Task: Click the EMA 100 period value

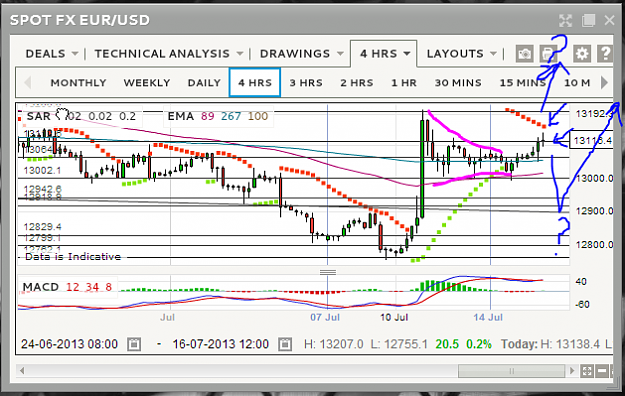Action: pyautogui.click(x=258, y=116)
